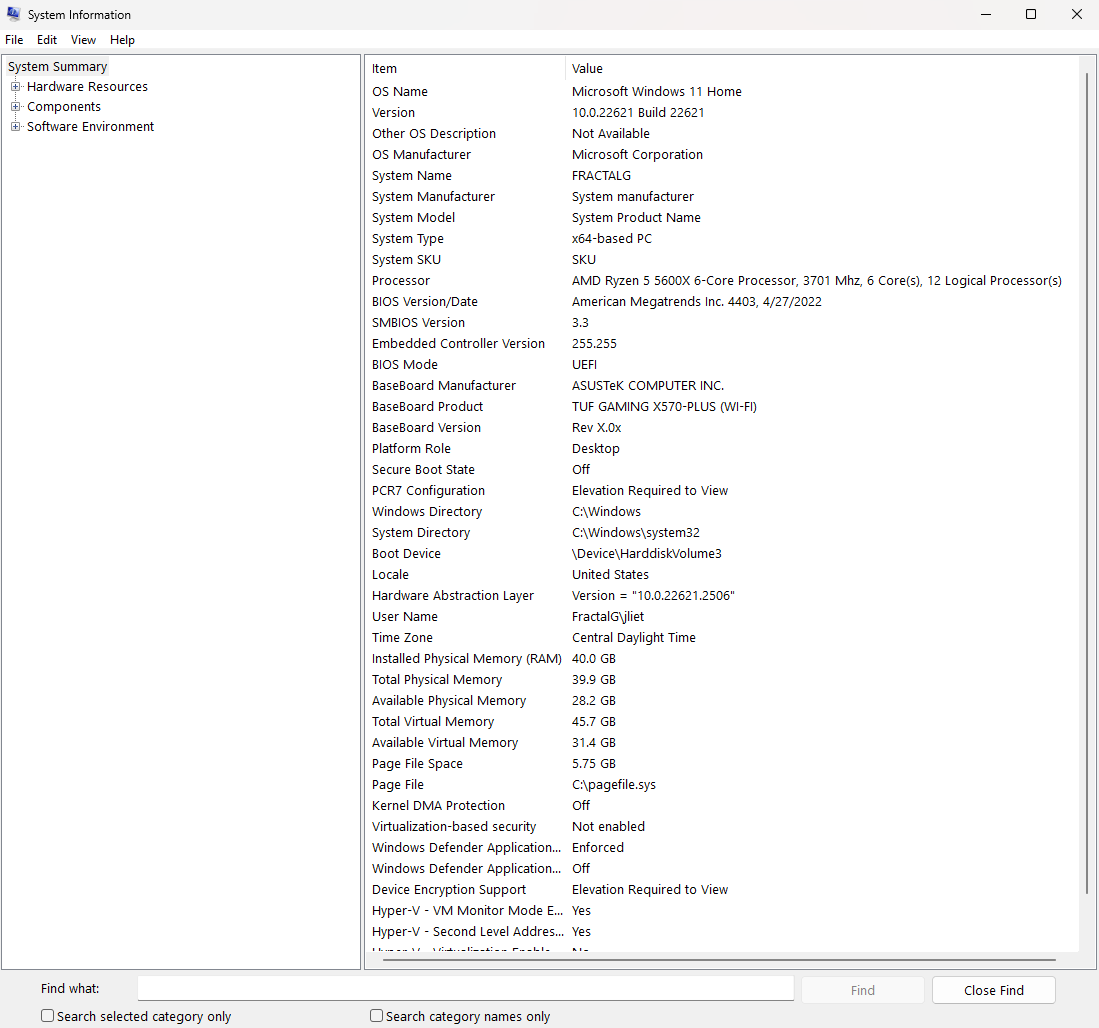Click the TUF GAMING X570-PLUS (WI-FI) value

(664, 407)
